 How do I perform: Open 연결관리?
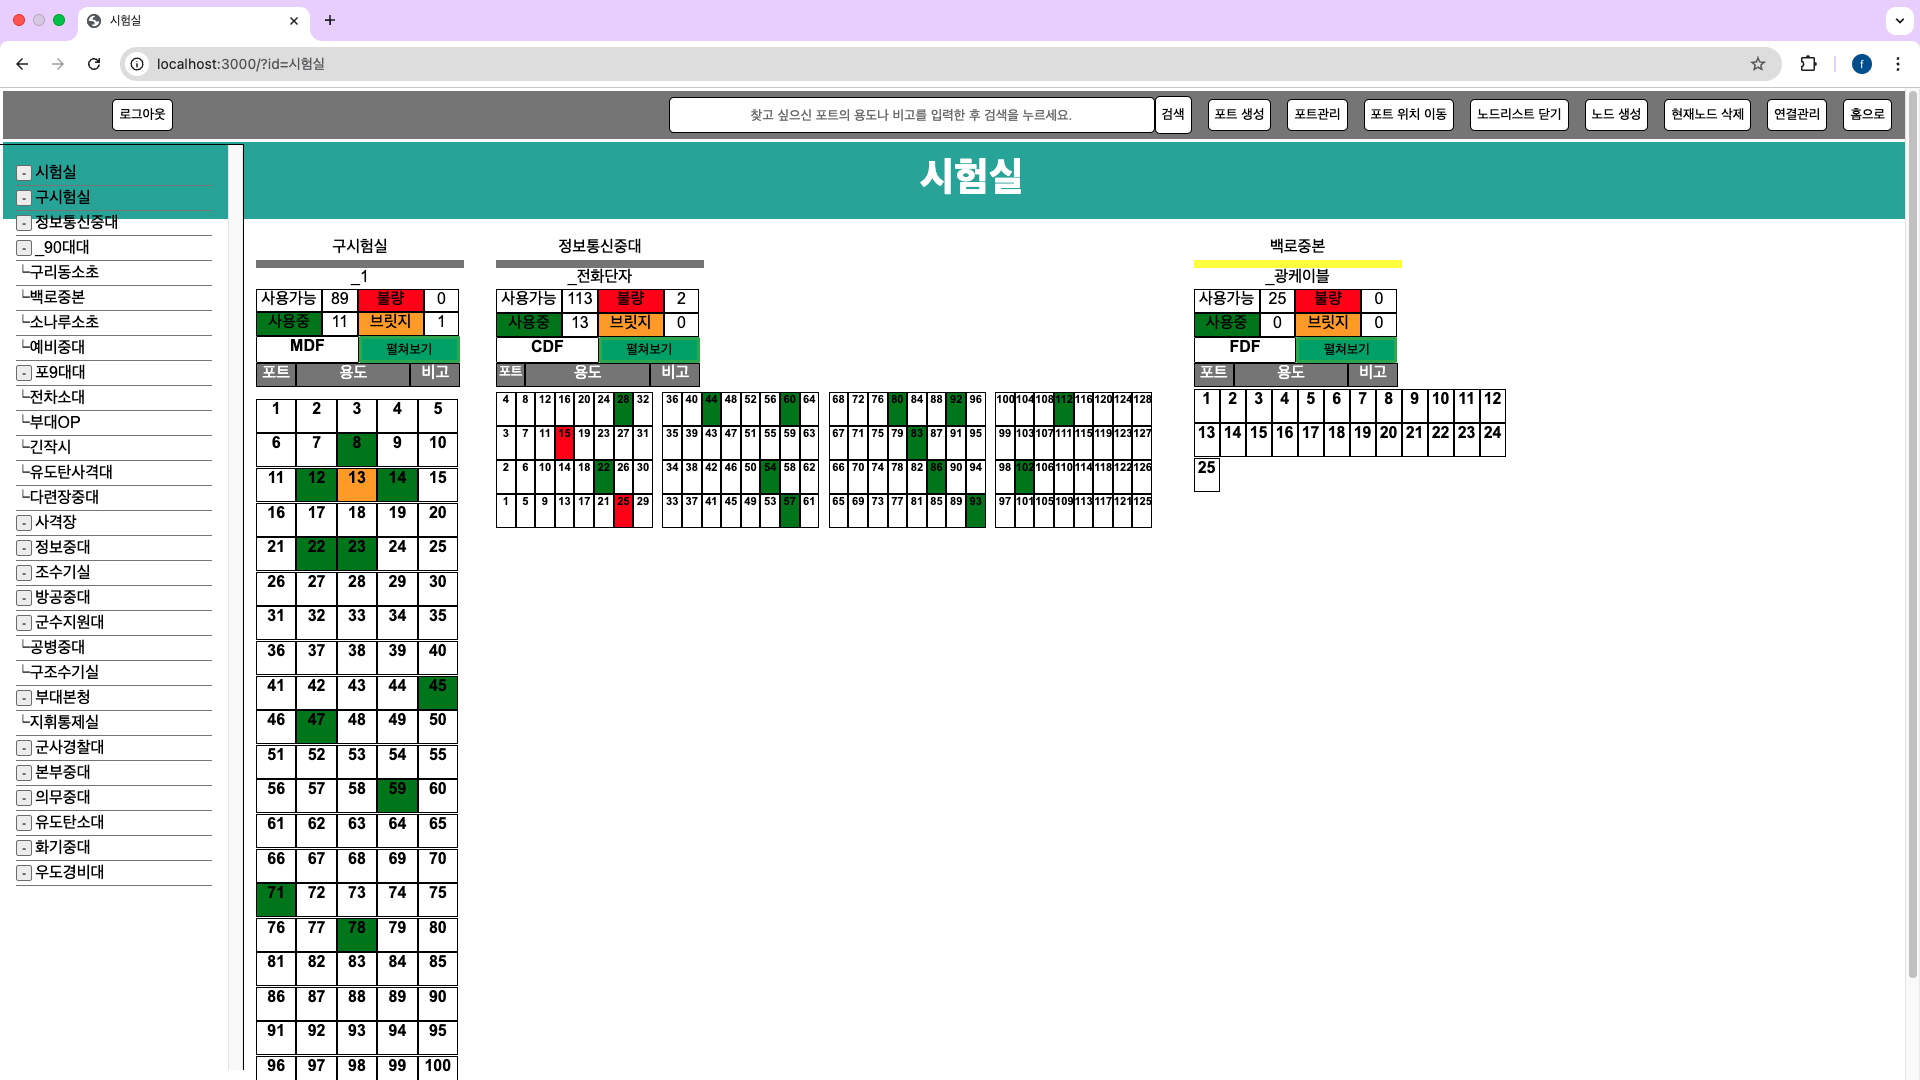tap(1797, 115)
